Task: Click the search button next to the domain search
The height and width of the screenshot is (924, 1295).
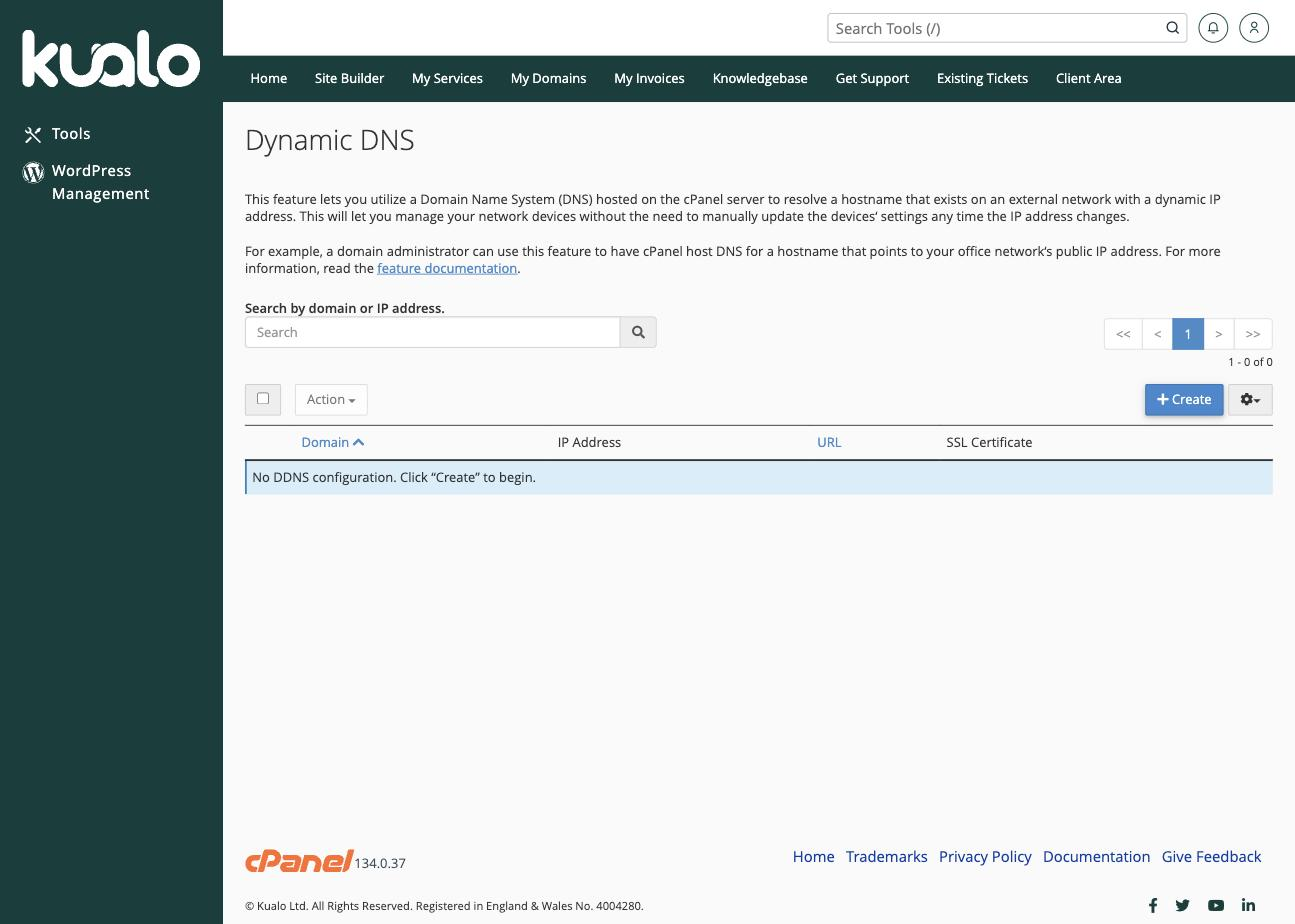Action: click(638, 332)
